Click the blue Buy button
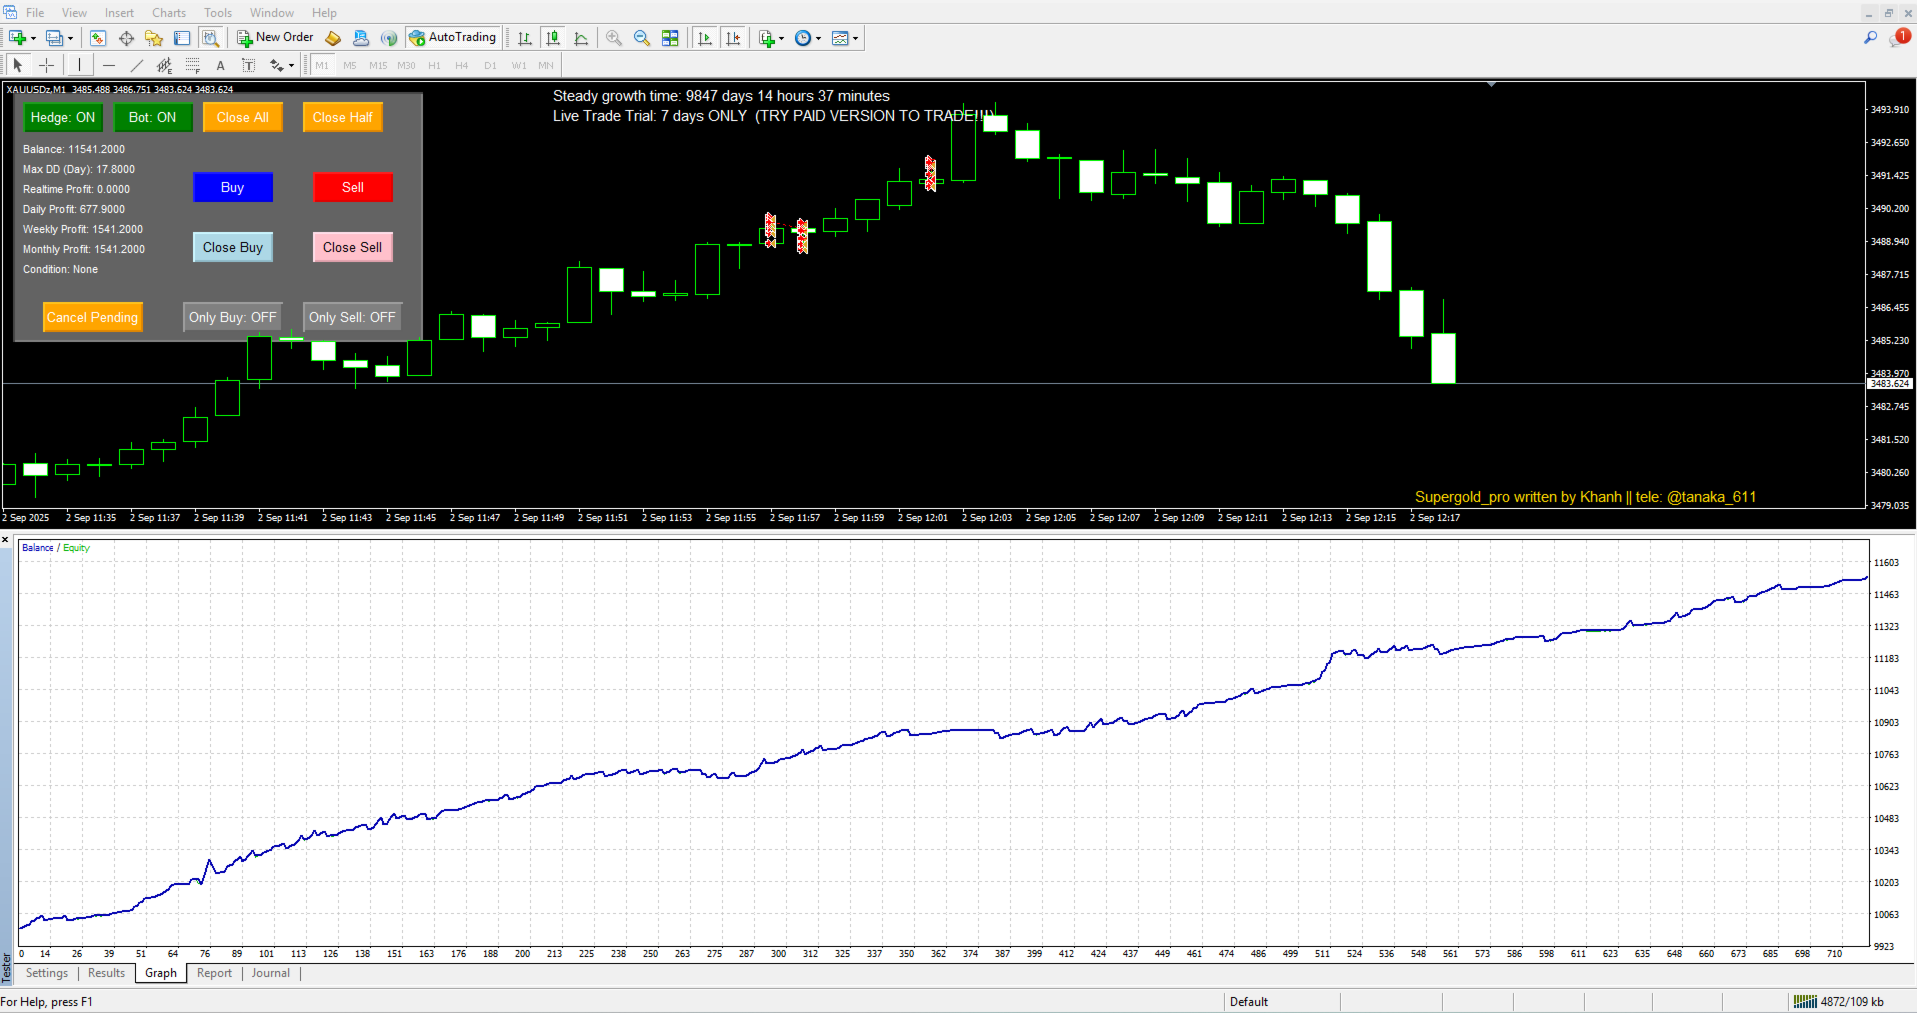Screen dimensions: 1917x1013 (x=232, y=187)
